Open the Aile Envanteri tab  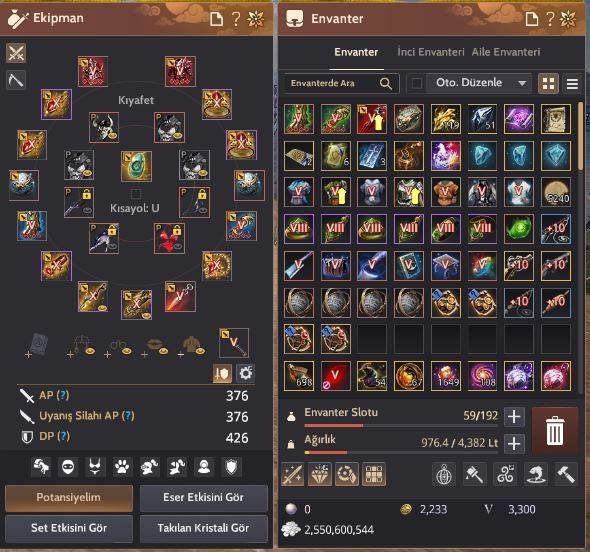506,52
